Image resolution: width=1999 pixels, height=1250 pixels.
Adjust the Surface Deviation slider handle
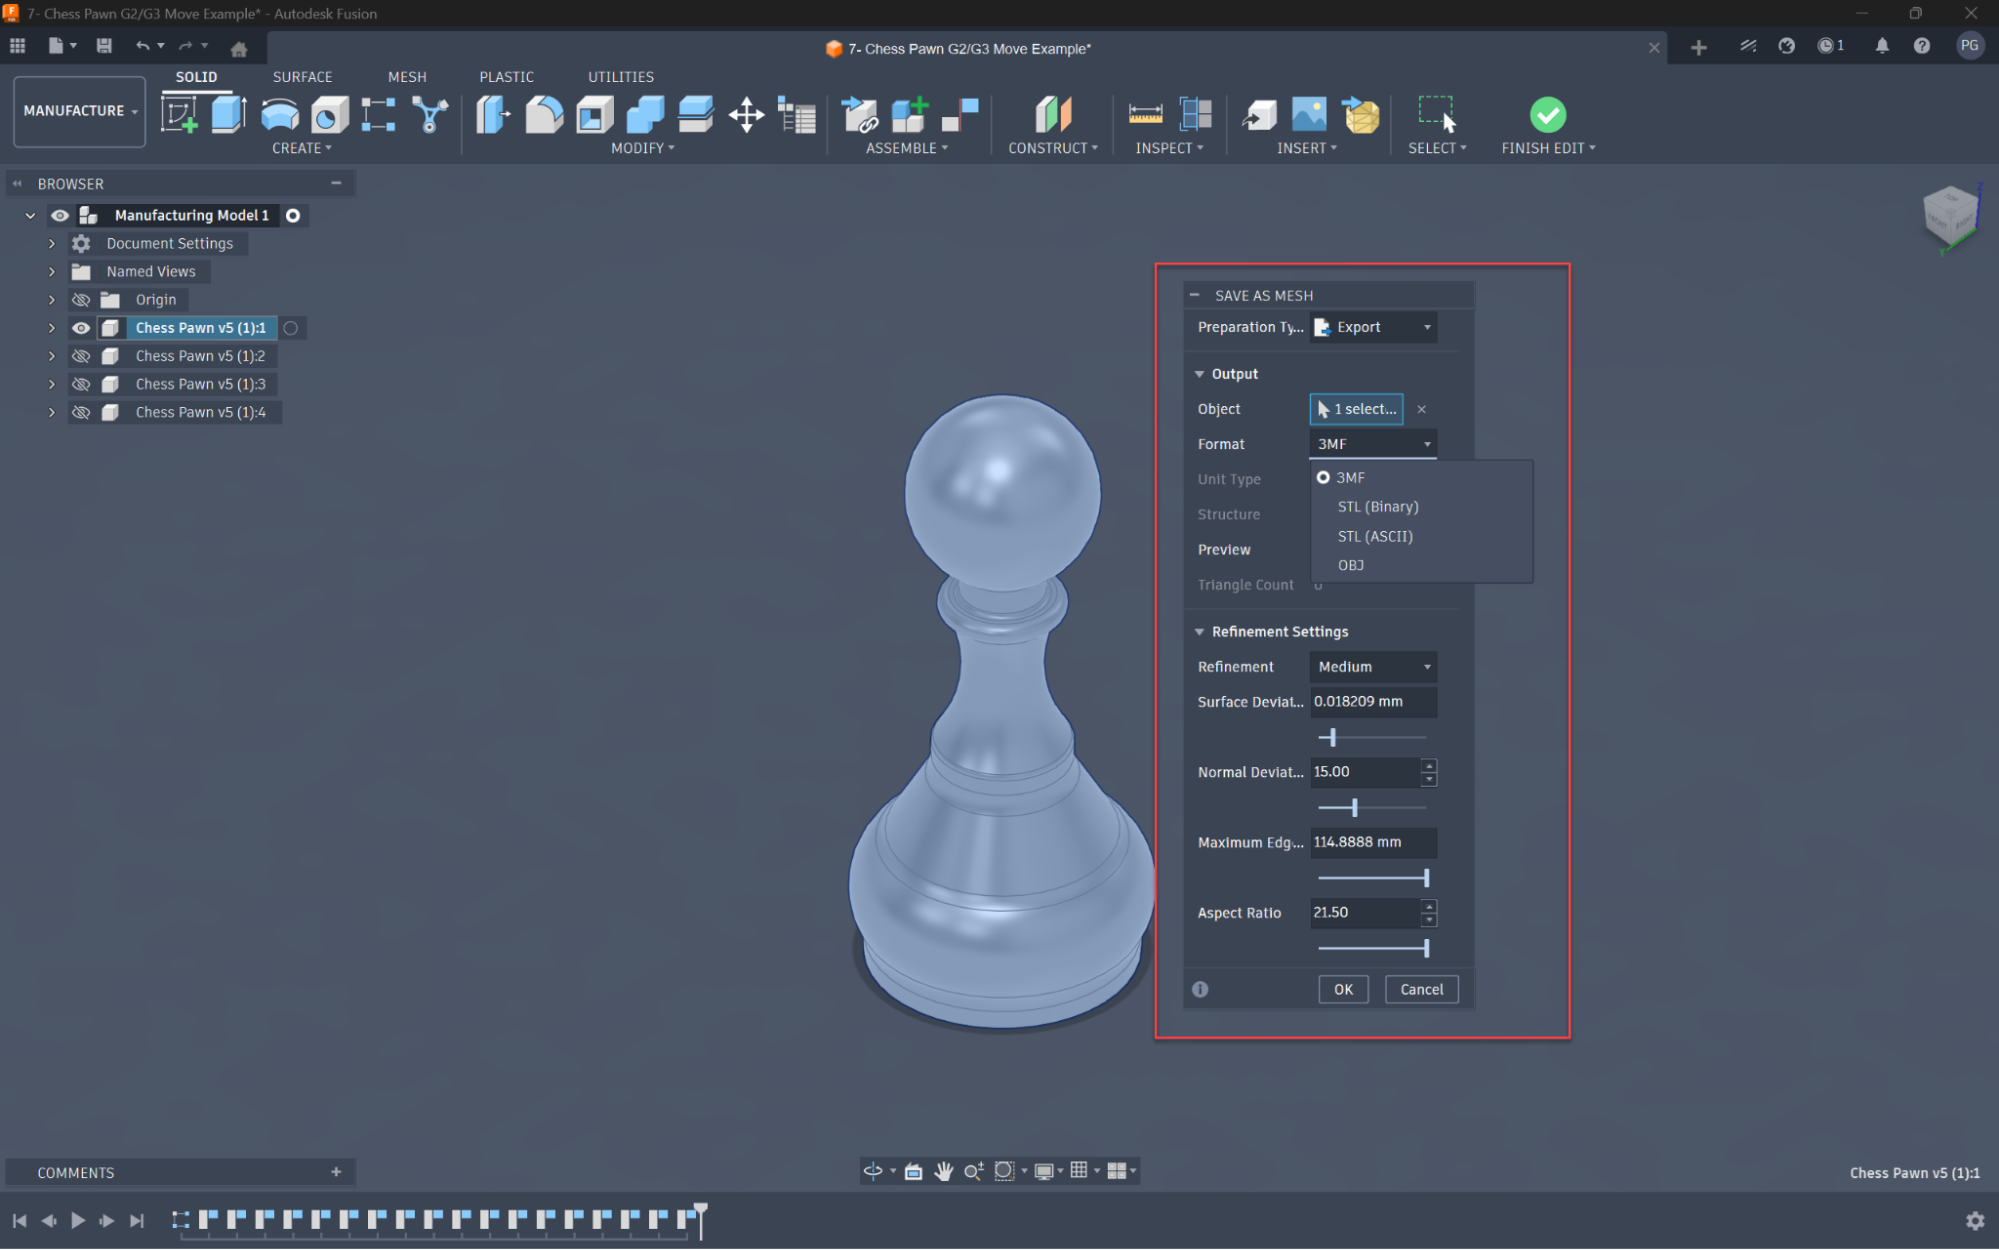click(1332, 738)
